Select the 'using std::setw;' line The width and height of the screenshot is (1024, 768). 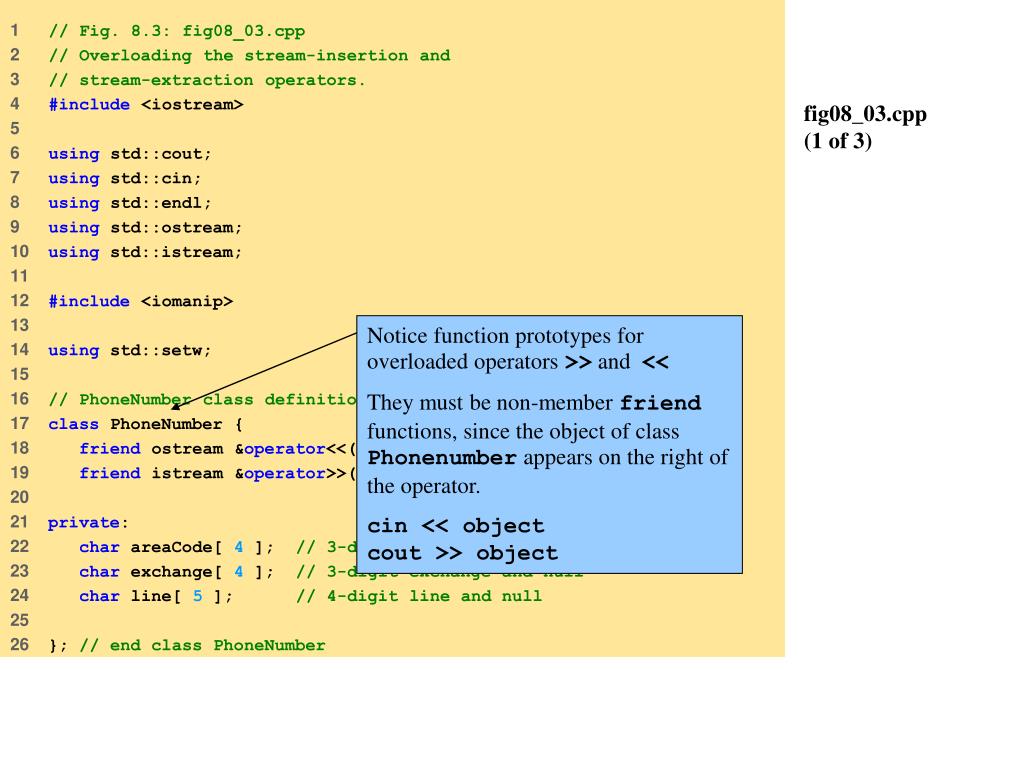tap(130, 351)
